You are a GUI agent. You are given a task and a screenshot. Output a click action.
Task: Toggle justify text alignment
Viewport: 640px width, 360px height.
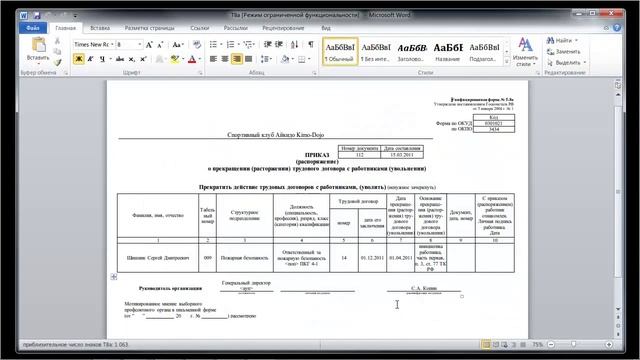(x=248, y=59)
